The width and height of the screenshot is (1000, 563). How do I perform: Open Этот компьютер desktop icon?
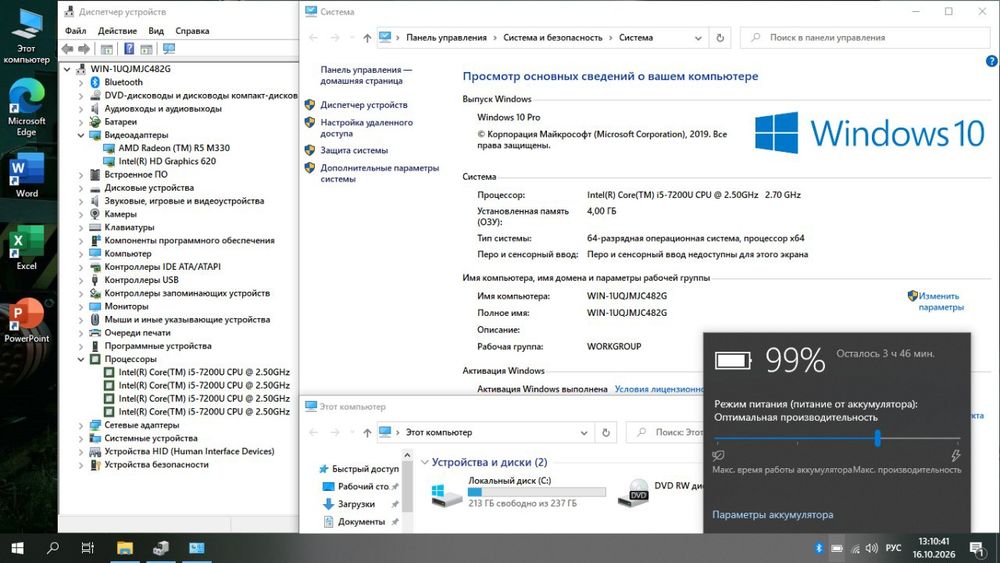pyautogui.click(x=26, y=36)
